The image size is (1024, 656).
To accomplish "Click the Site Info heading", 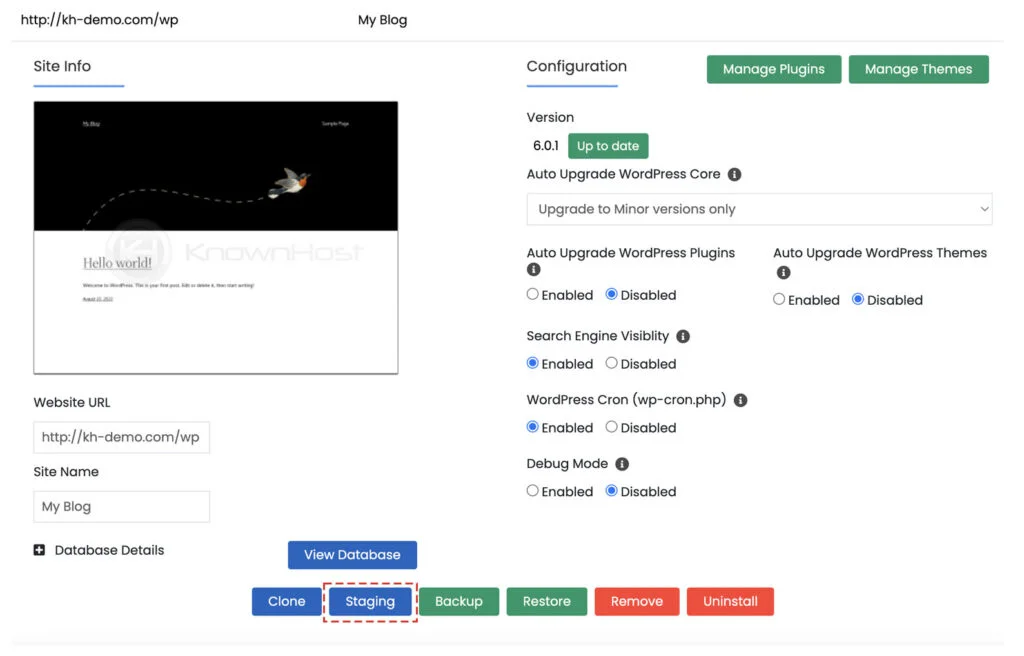I will point(62,67).
